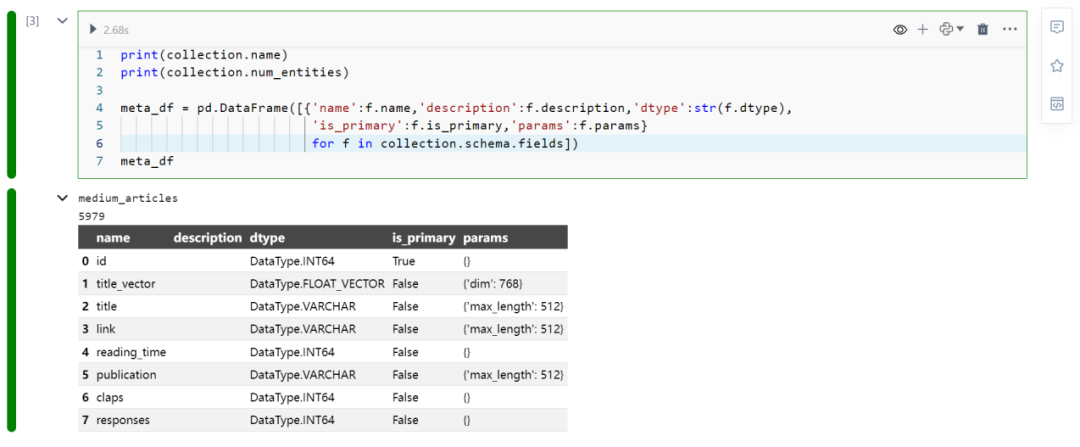1080x447 pixels.
Task: Click the 'params' column header
Action: click(486, 238)
